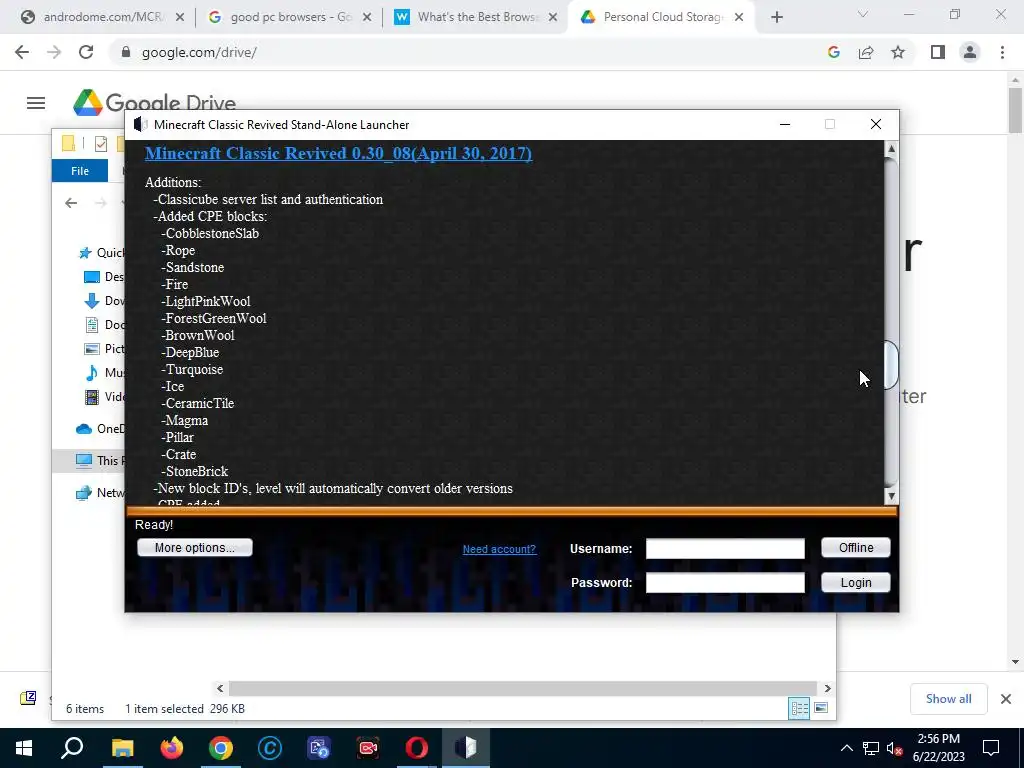This screenshot has height=768, width=1024.
Task: Close the good pc browsers tab
Action: (x=367, y=17)
